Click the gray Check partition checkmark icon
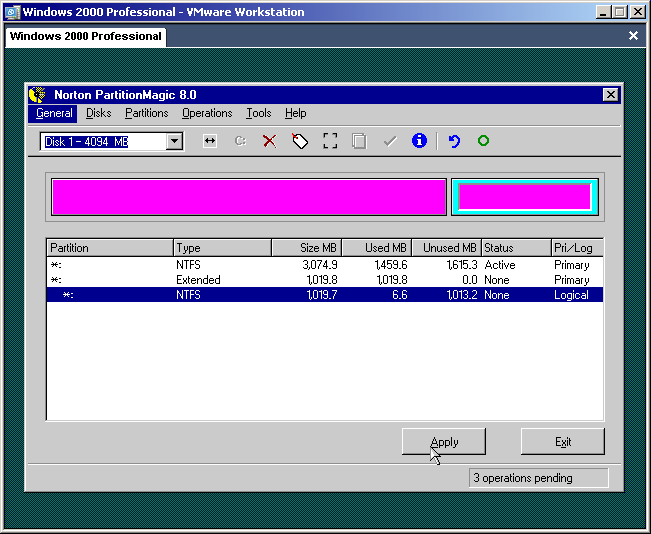651x534 pixels. point(390,141)
